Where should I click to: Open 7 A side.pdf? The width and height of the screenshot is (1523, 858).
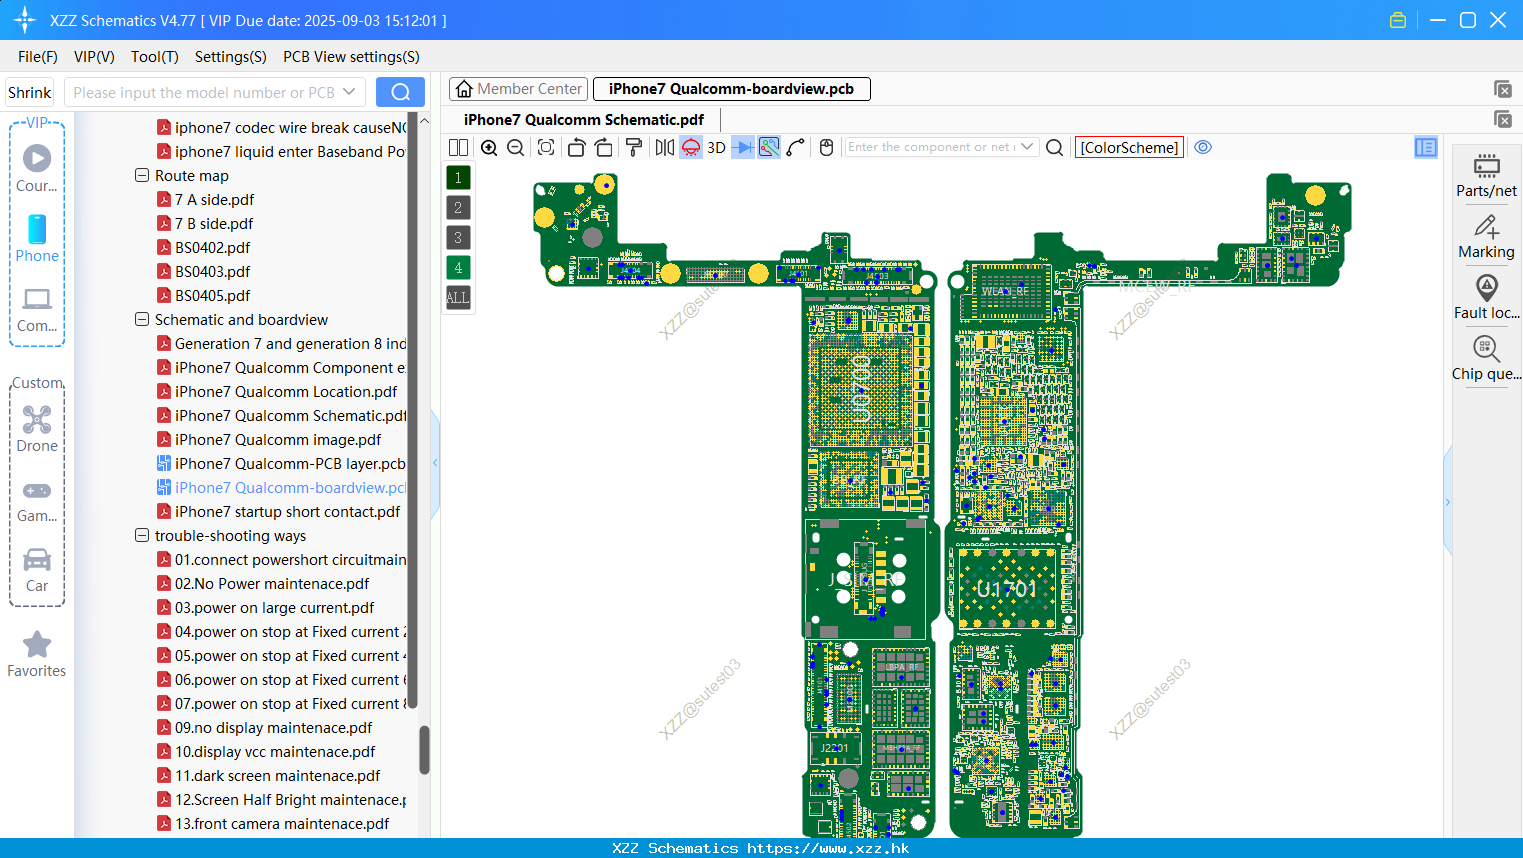[214, 200]
